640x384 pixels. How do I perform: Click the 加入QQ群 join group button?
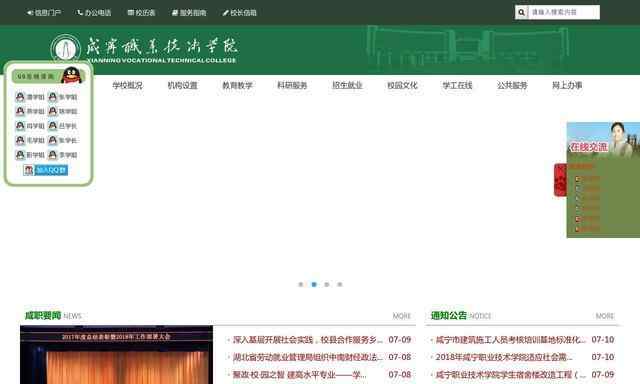[x=46, y=170]
